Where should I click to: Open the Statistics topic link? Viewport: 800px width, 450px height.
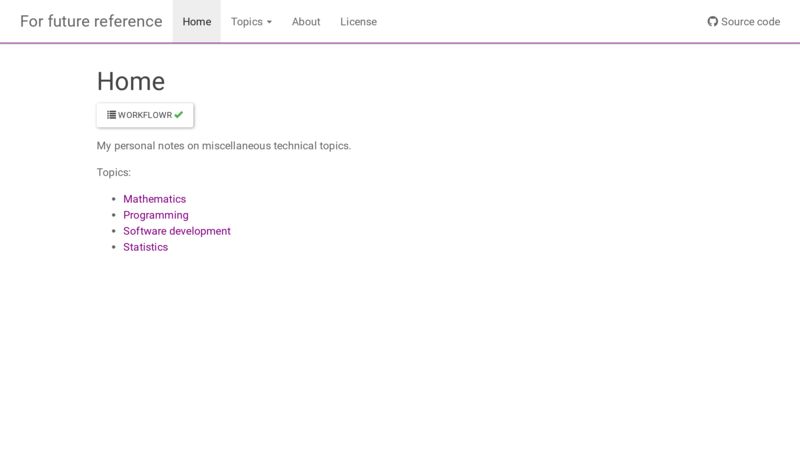pyautogui.click(x=145, y=247)
